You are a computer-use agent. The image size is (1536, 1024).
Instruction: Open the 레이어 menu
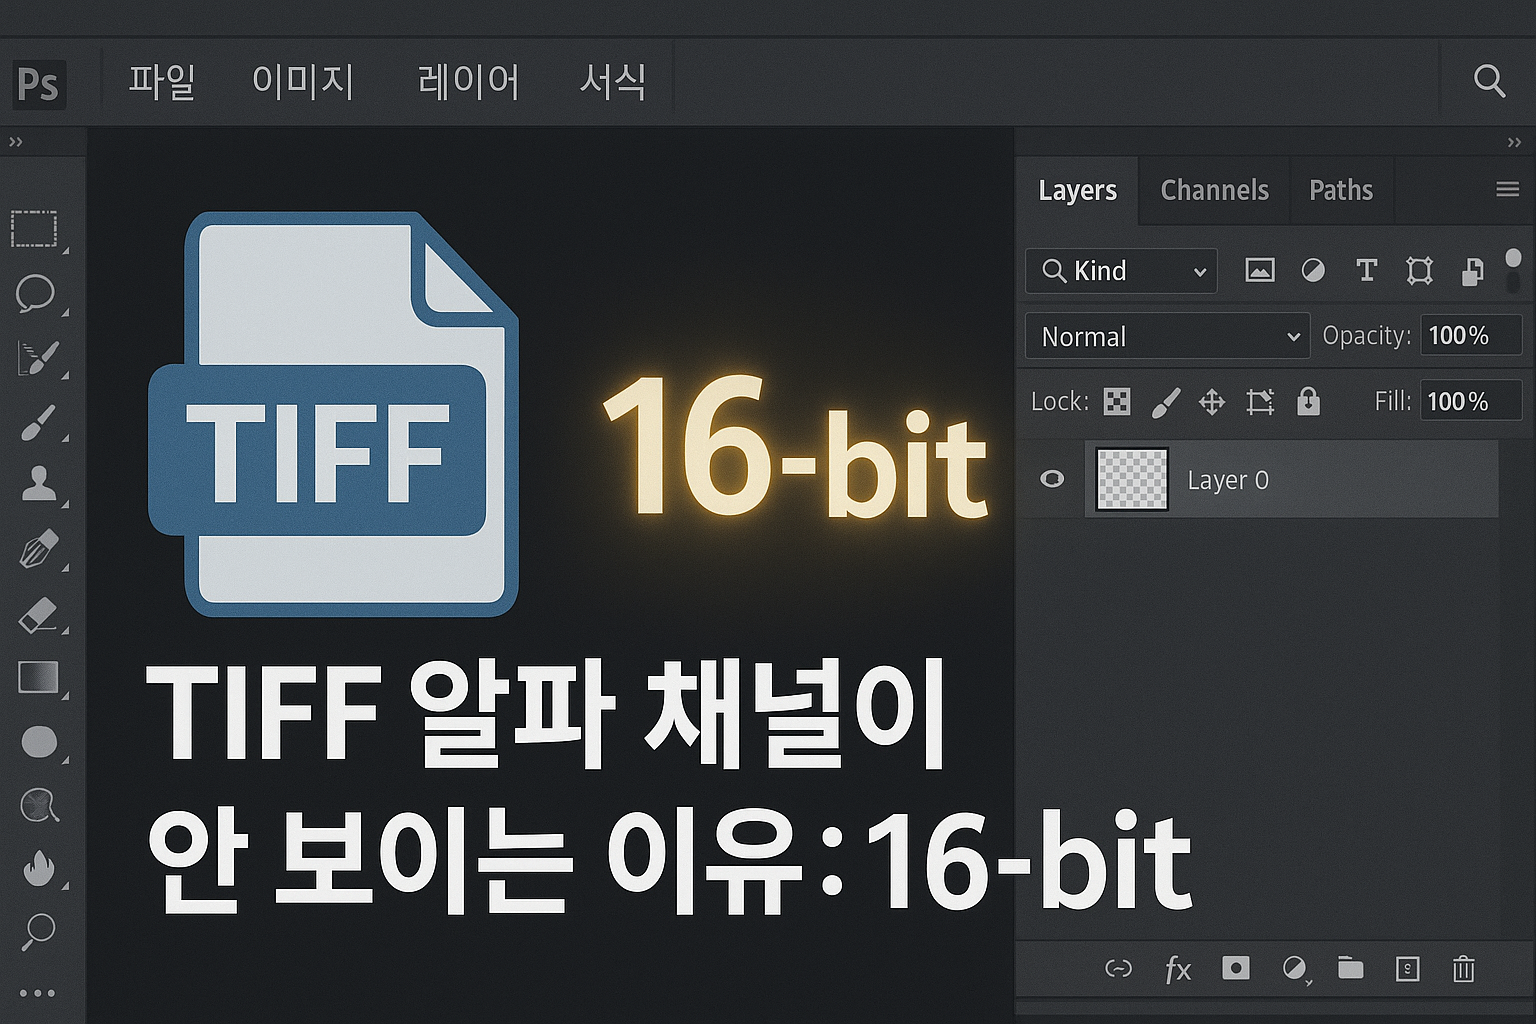(469, 81)
